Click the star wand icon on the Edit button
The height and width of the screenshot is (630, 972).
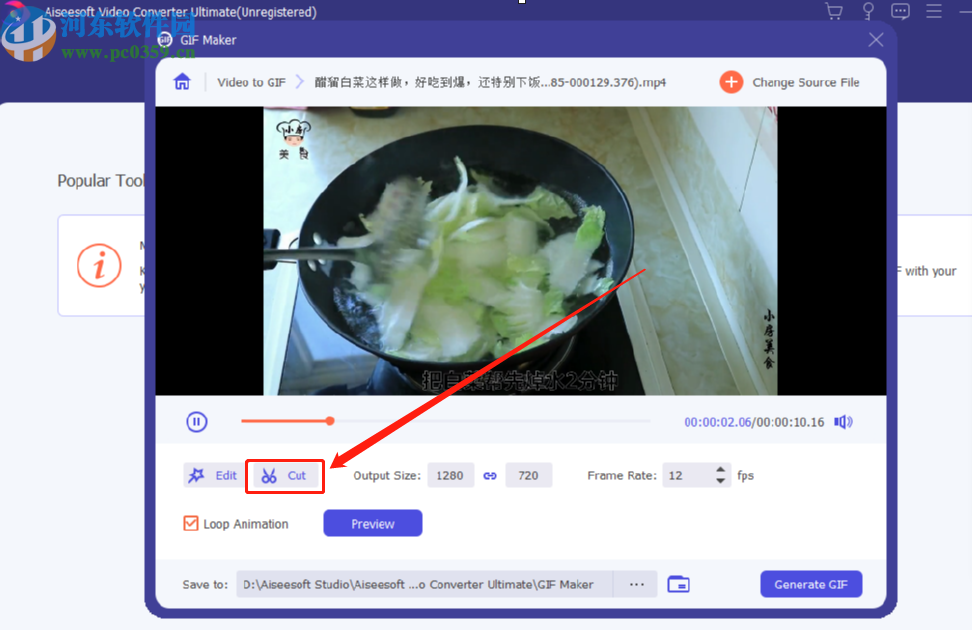click(x=197, y=476)
